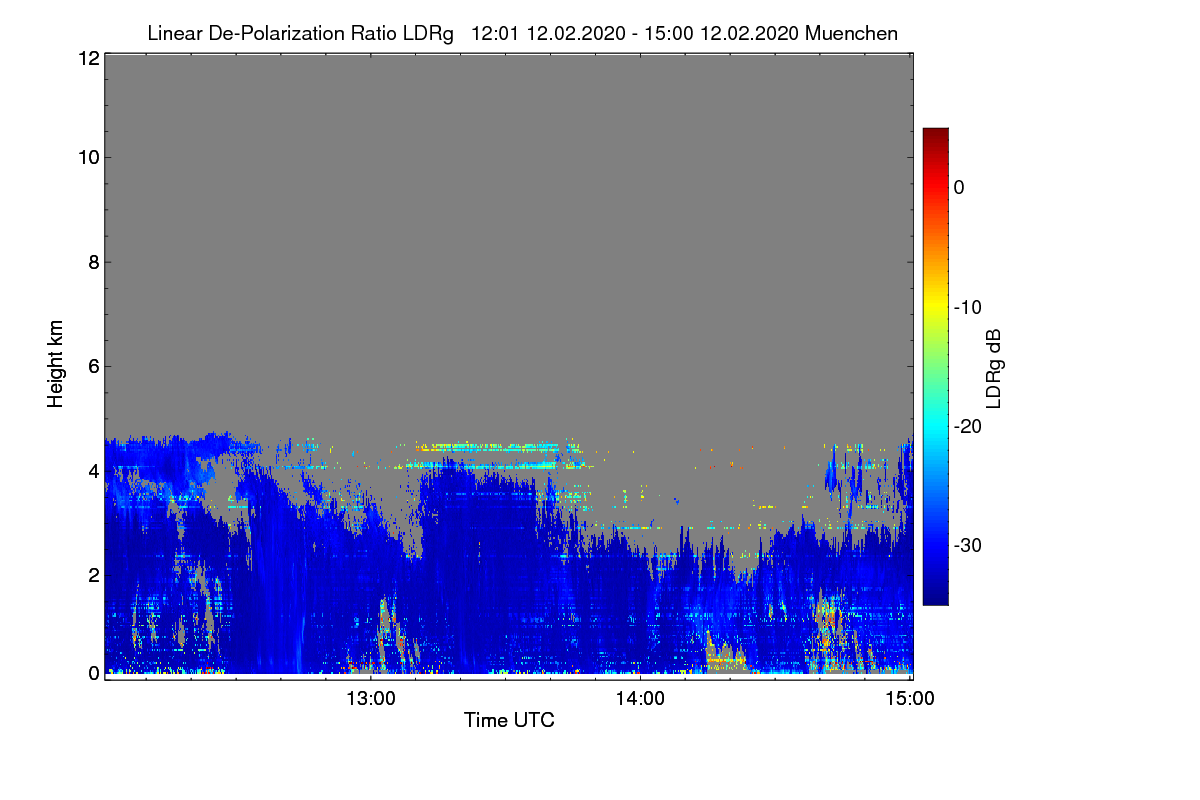Click the 'Time UTC' axis label
The image size is (1200, 800).
click(x=509, y=720)
